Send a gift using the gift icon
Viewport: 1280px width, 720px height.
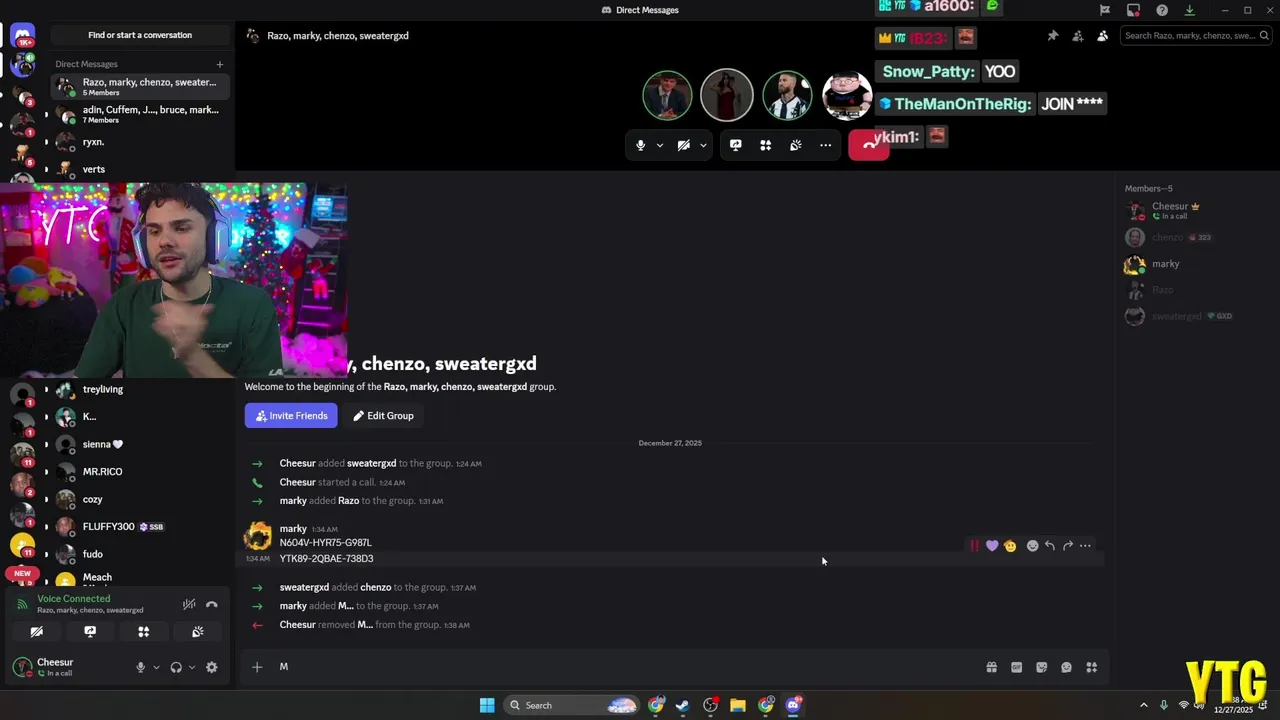click(991, 667)
